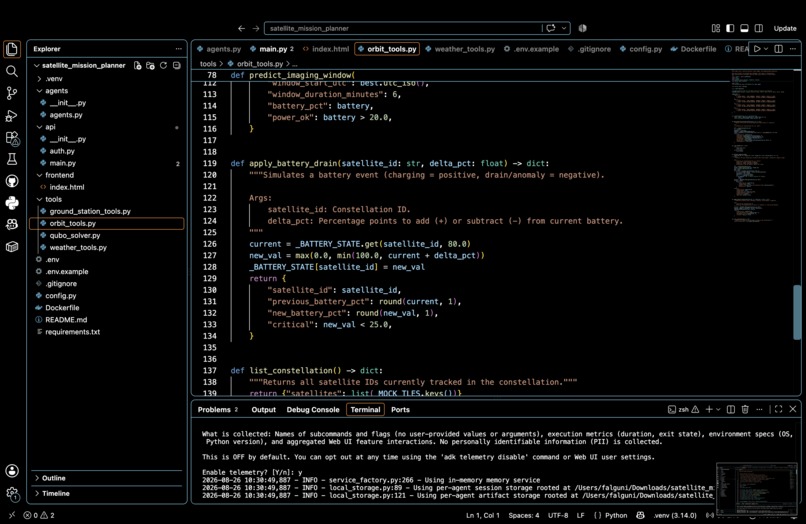This screenshot has height=524, width=806.
Task: Change indentation via Spaces: 4
Action: [x=524, y=515]
